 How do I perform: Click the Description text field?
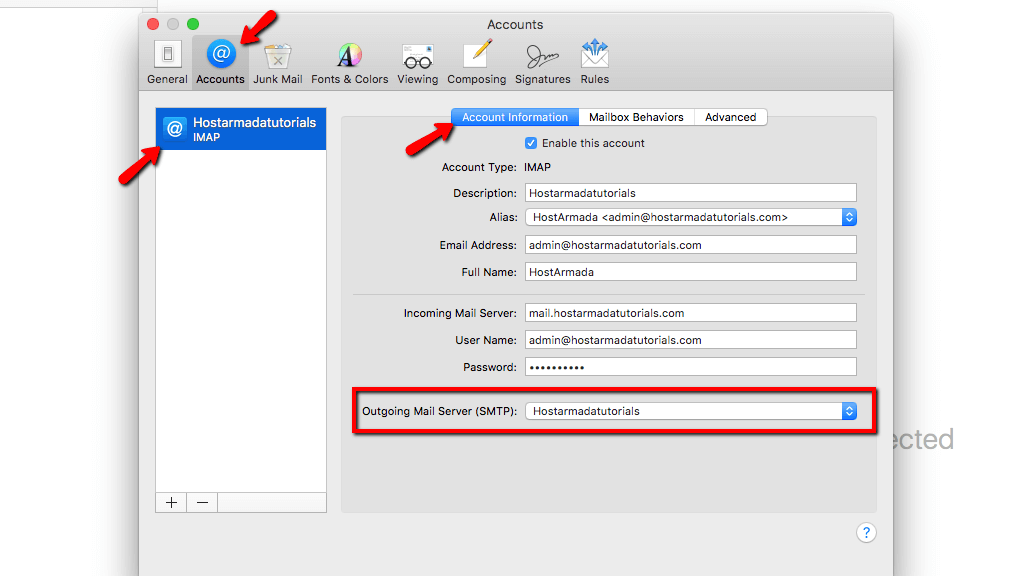pos(691,193)
